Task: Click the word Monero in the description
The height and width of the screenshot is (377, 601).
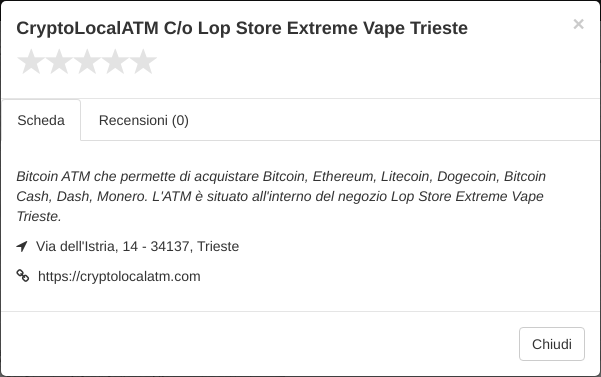Action: coord(122,196)
